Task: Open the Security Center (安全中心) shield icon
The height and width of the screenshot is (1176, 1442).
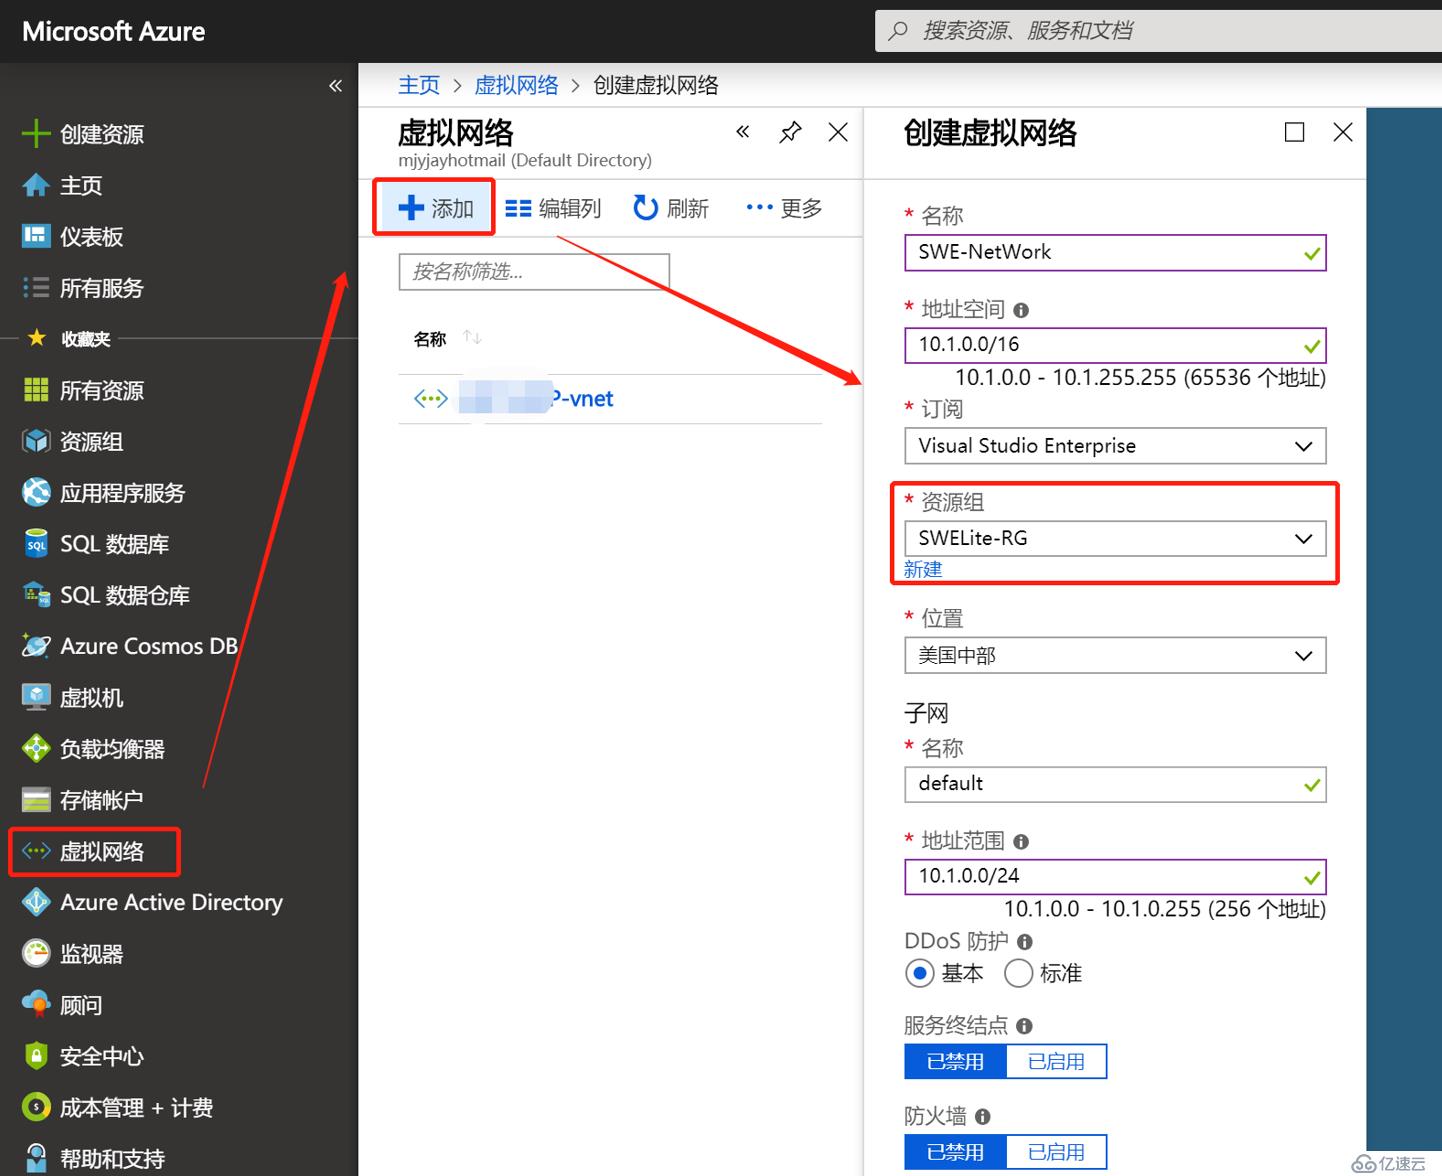Action: [x=36, y=1056]
